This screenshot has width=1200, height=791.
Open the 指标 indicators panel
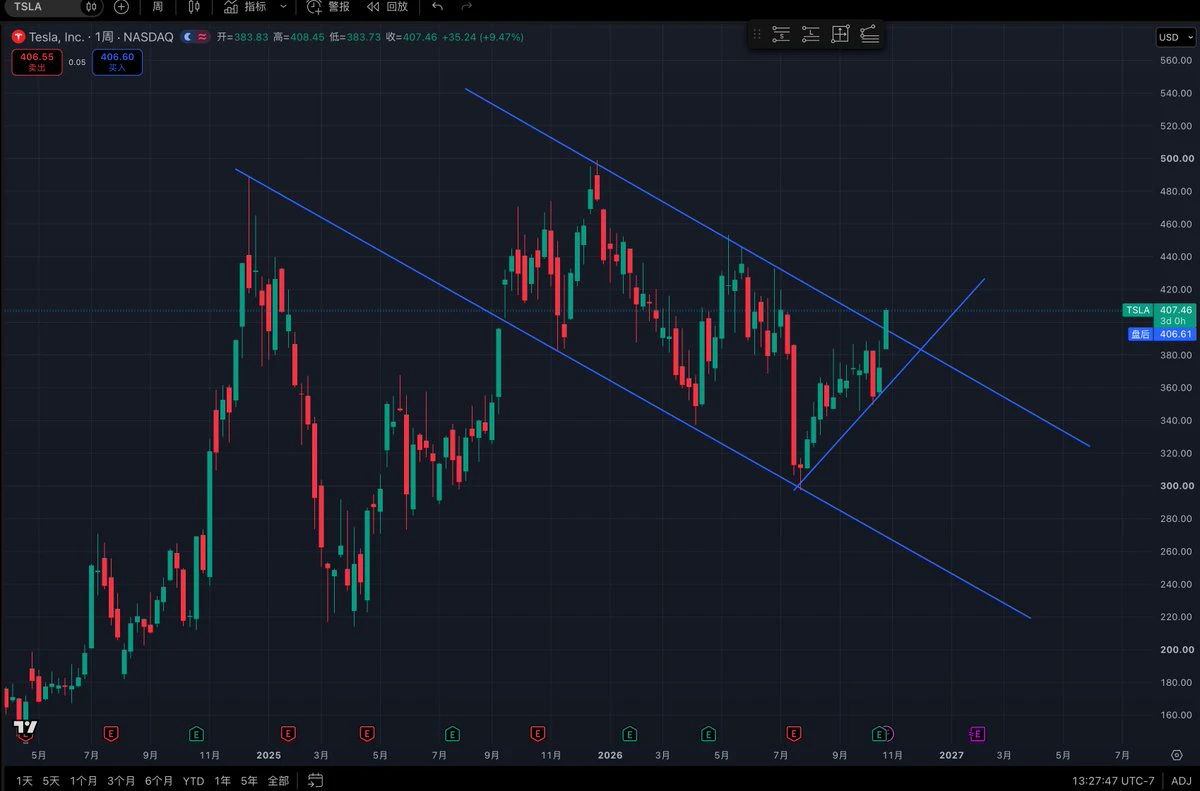tap(245, 6)
